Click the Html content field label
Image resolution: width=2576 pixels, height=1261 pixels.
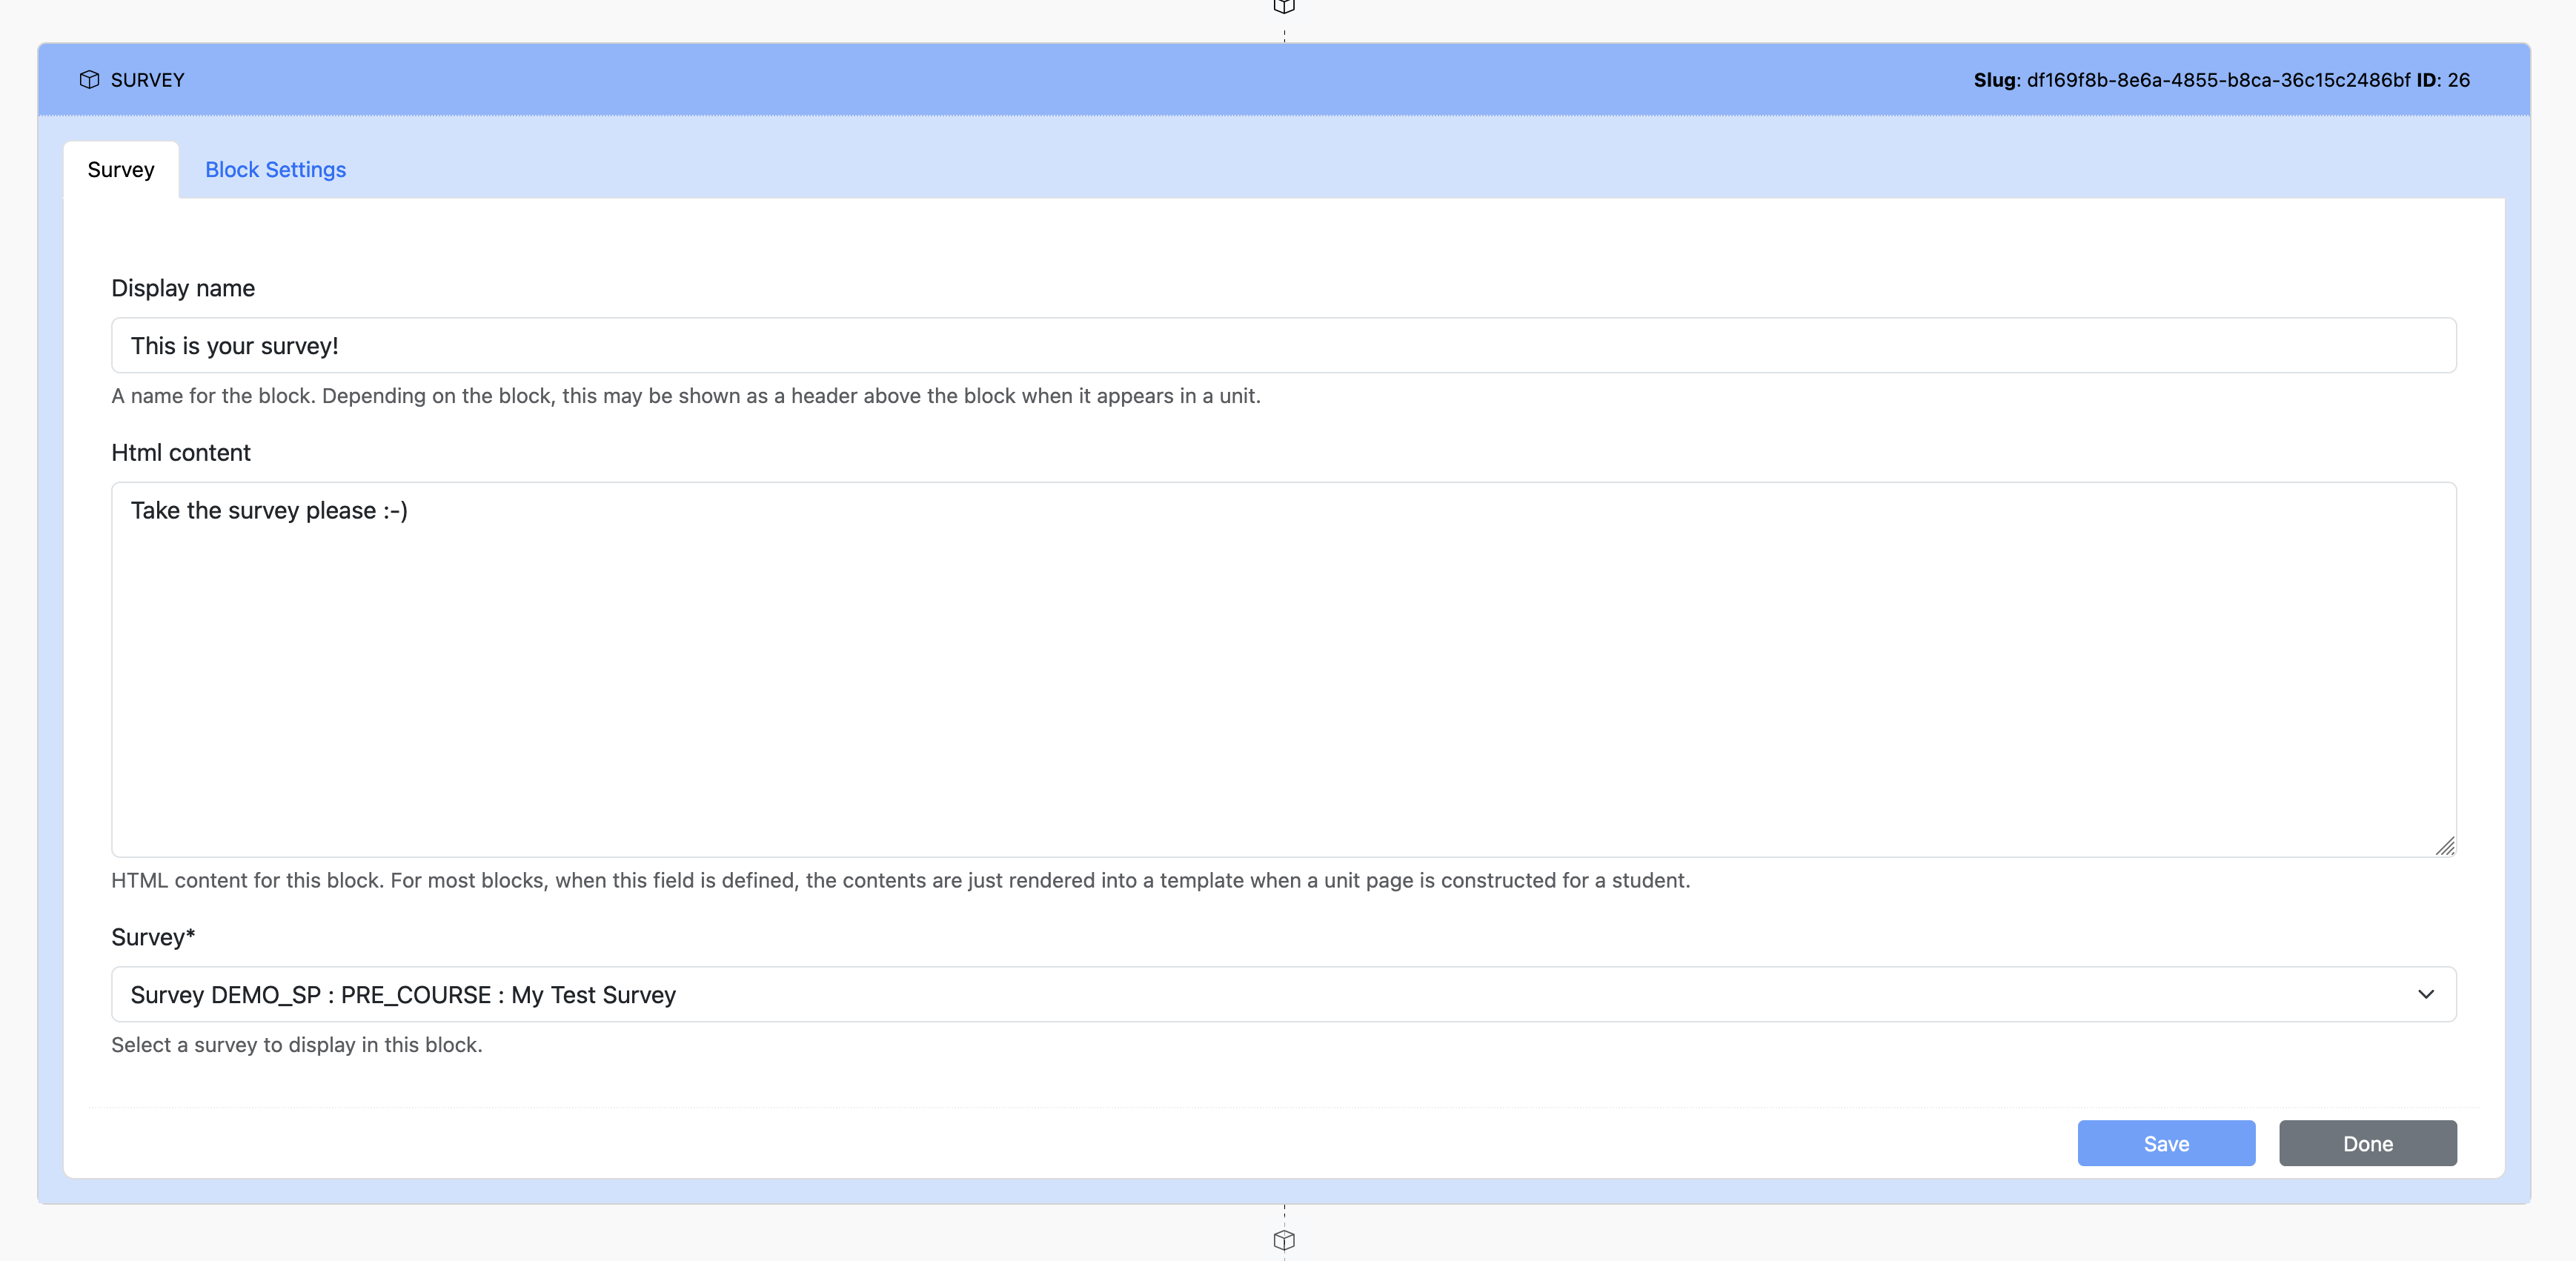181,453
